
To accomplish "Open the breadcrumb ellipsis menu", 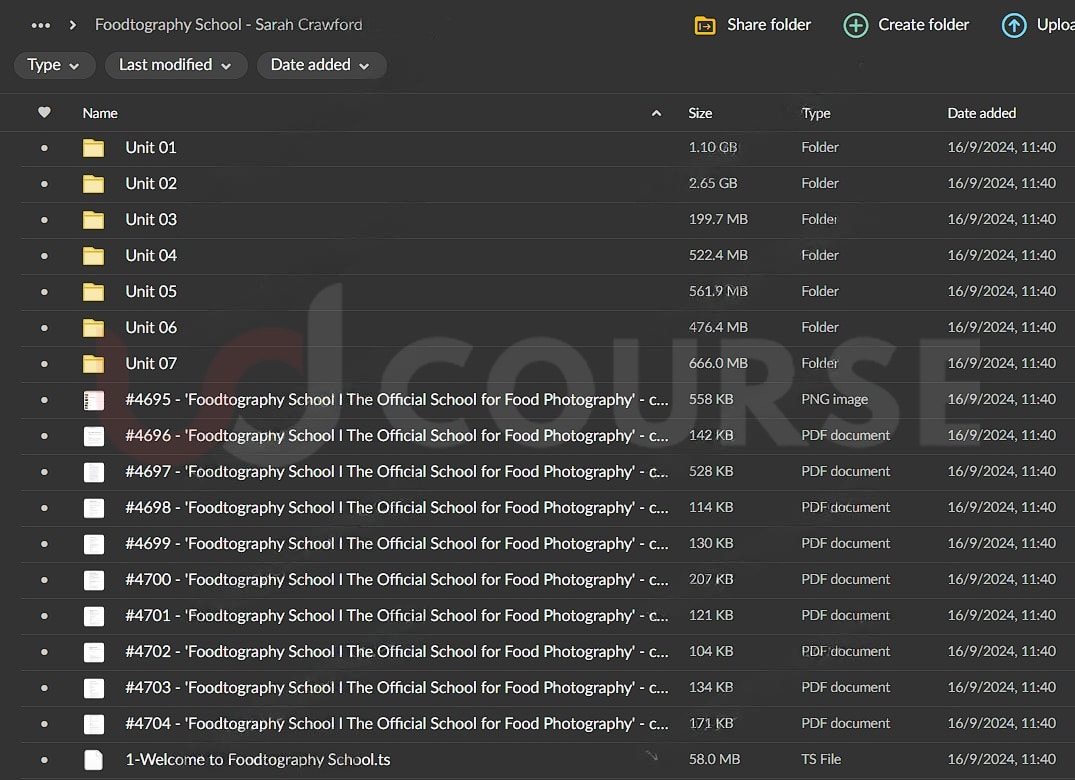I will (41, 25).
